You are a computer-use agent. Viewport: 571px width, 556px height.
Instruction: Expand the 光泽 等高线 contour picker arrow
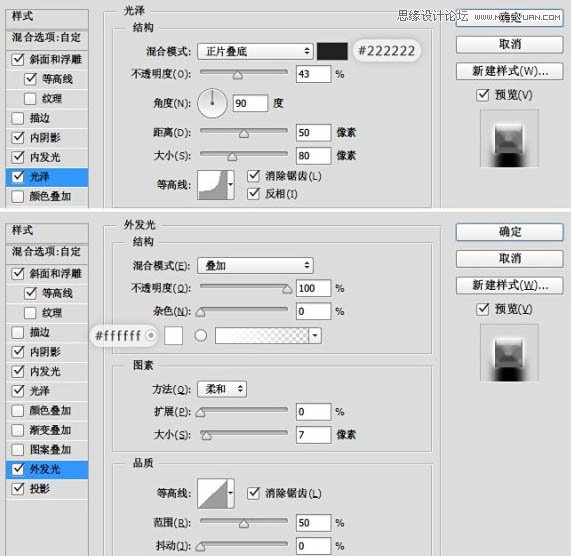pos(231,185)
